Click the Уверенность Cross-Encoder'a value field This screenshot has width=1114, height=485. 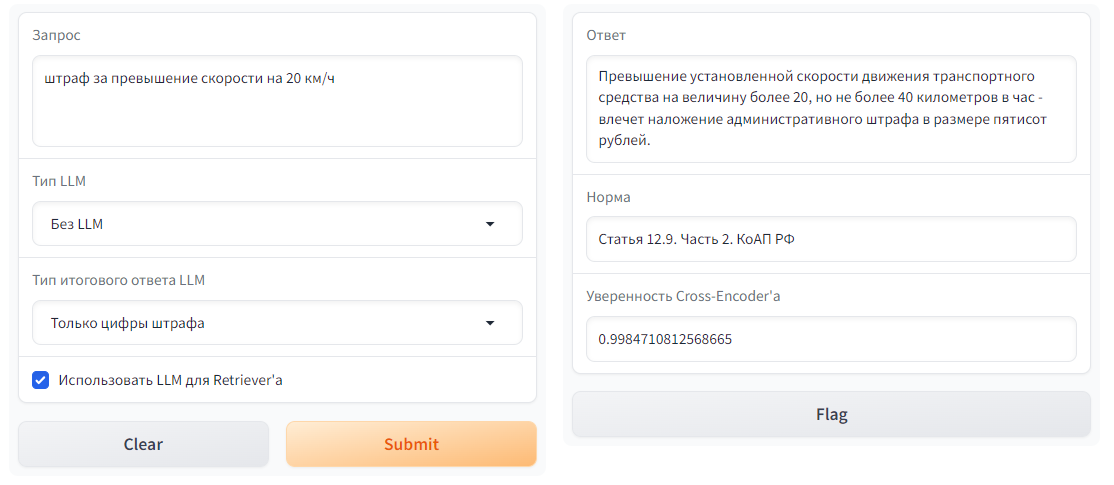click(831, 339)
